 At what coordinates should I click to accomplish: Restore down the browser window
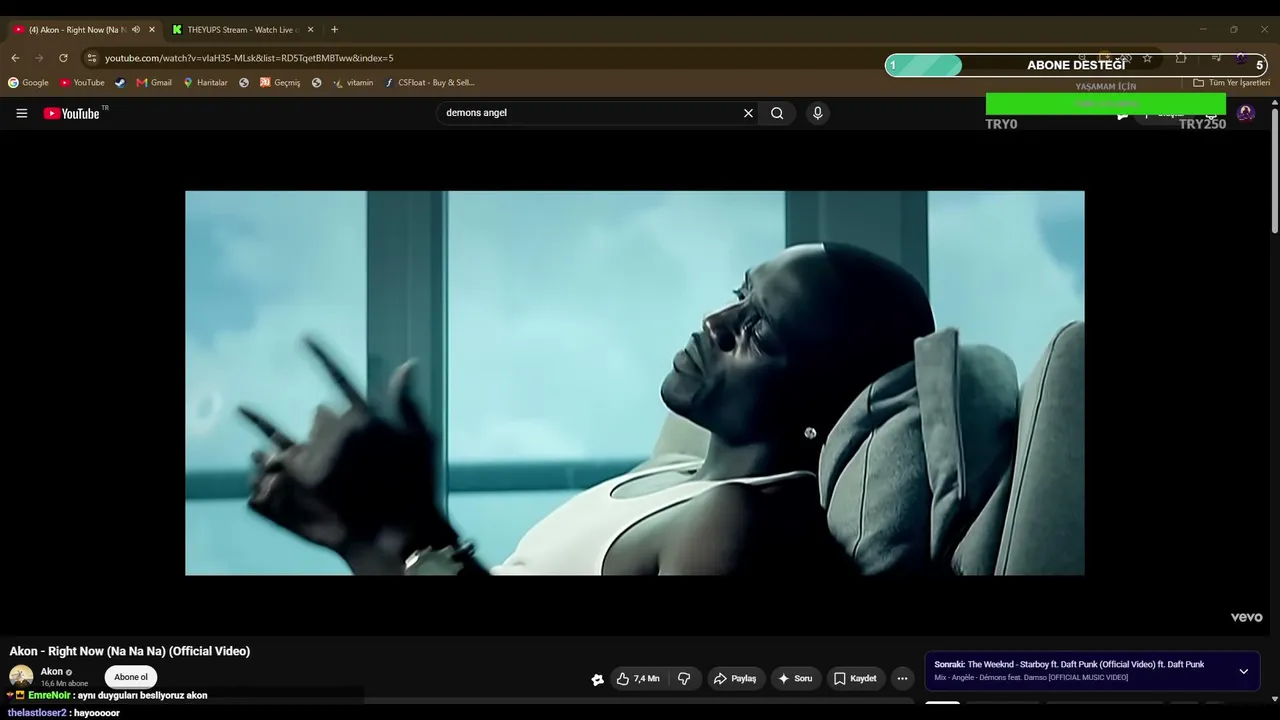[1233, 29]
